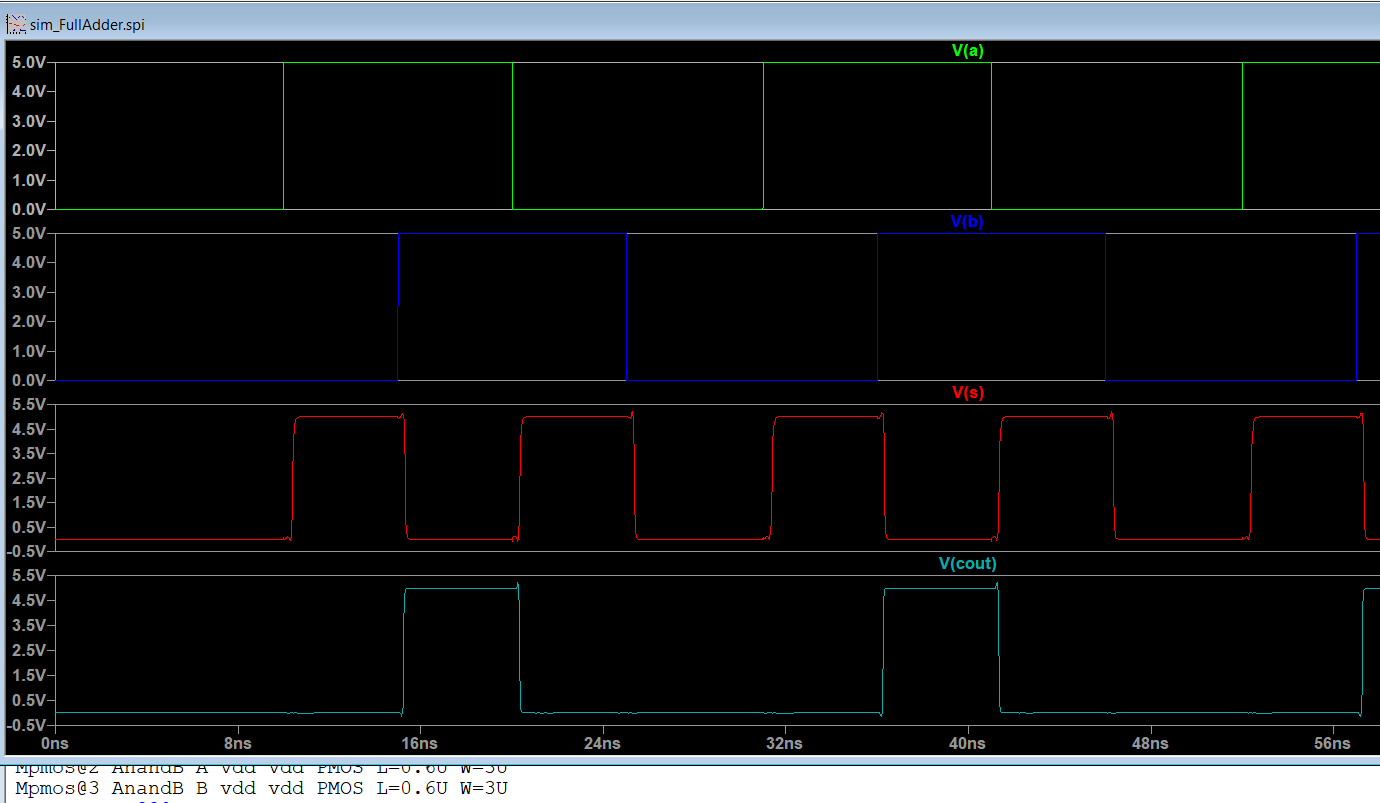Click the Mpmos@3 netlist line
This screenshot has width=1380, height=803.
pos(262,789)
